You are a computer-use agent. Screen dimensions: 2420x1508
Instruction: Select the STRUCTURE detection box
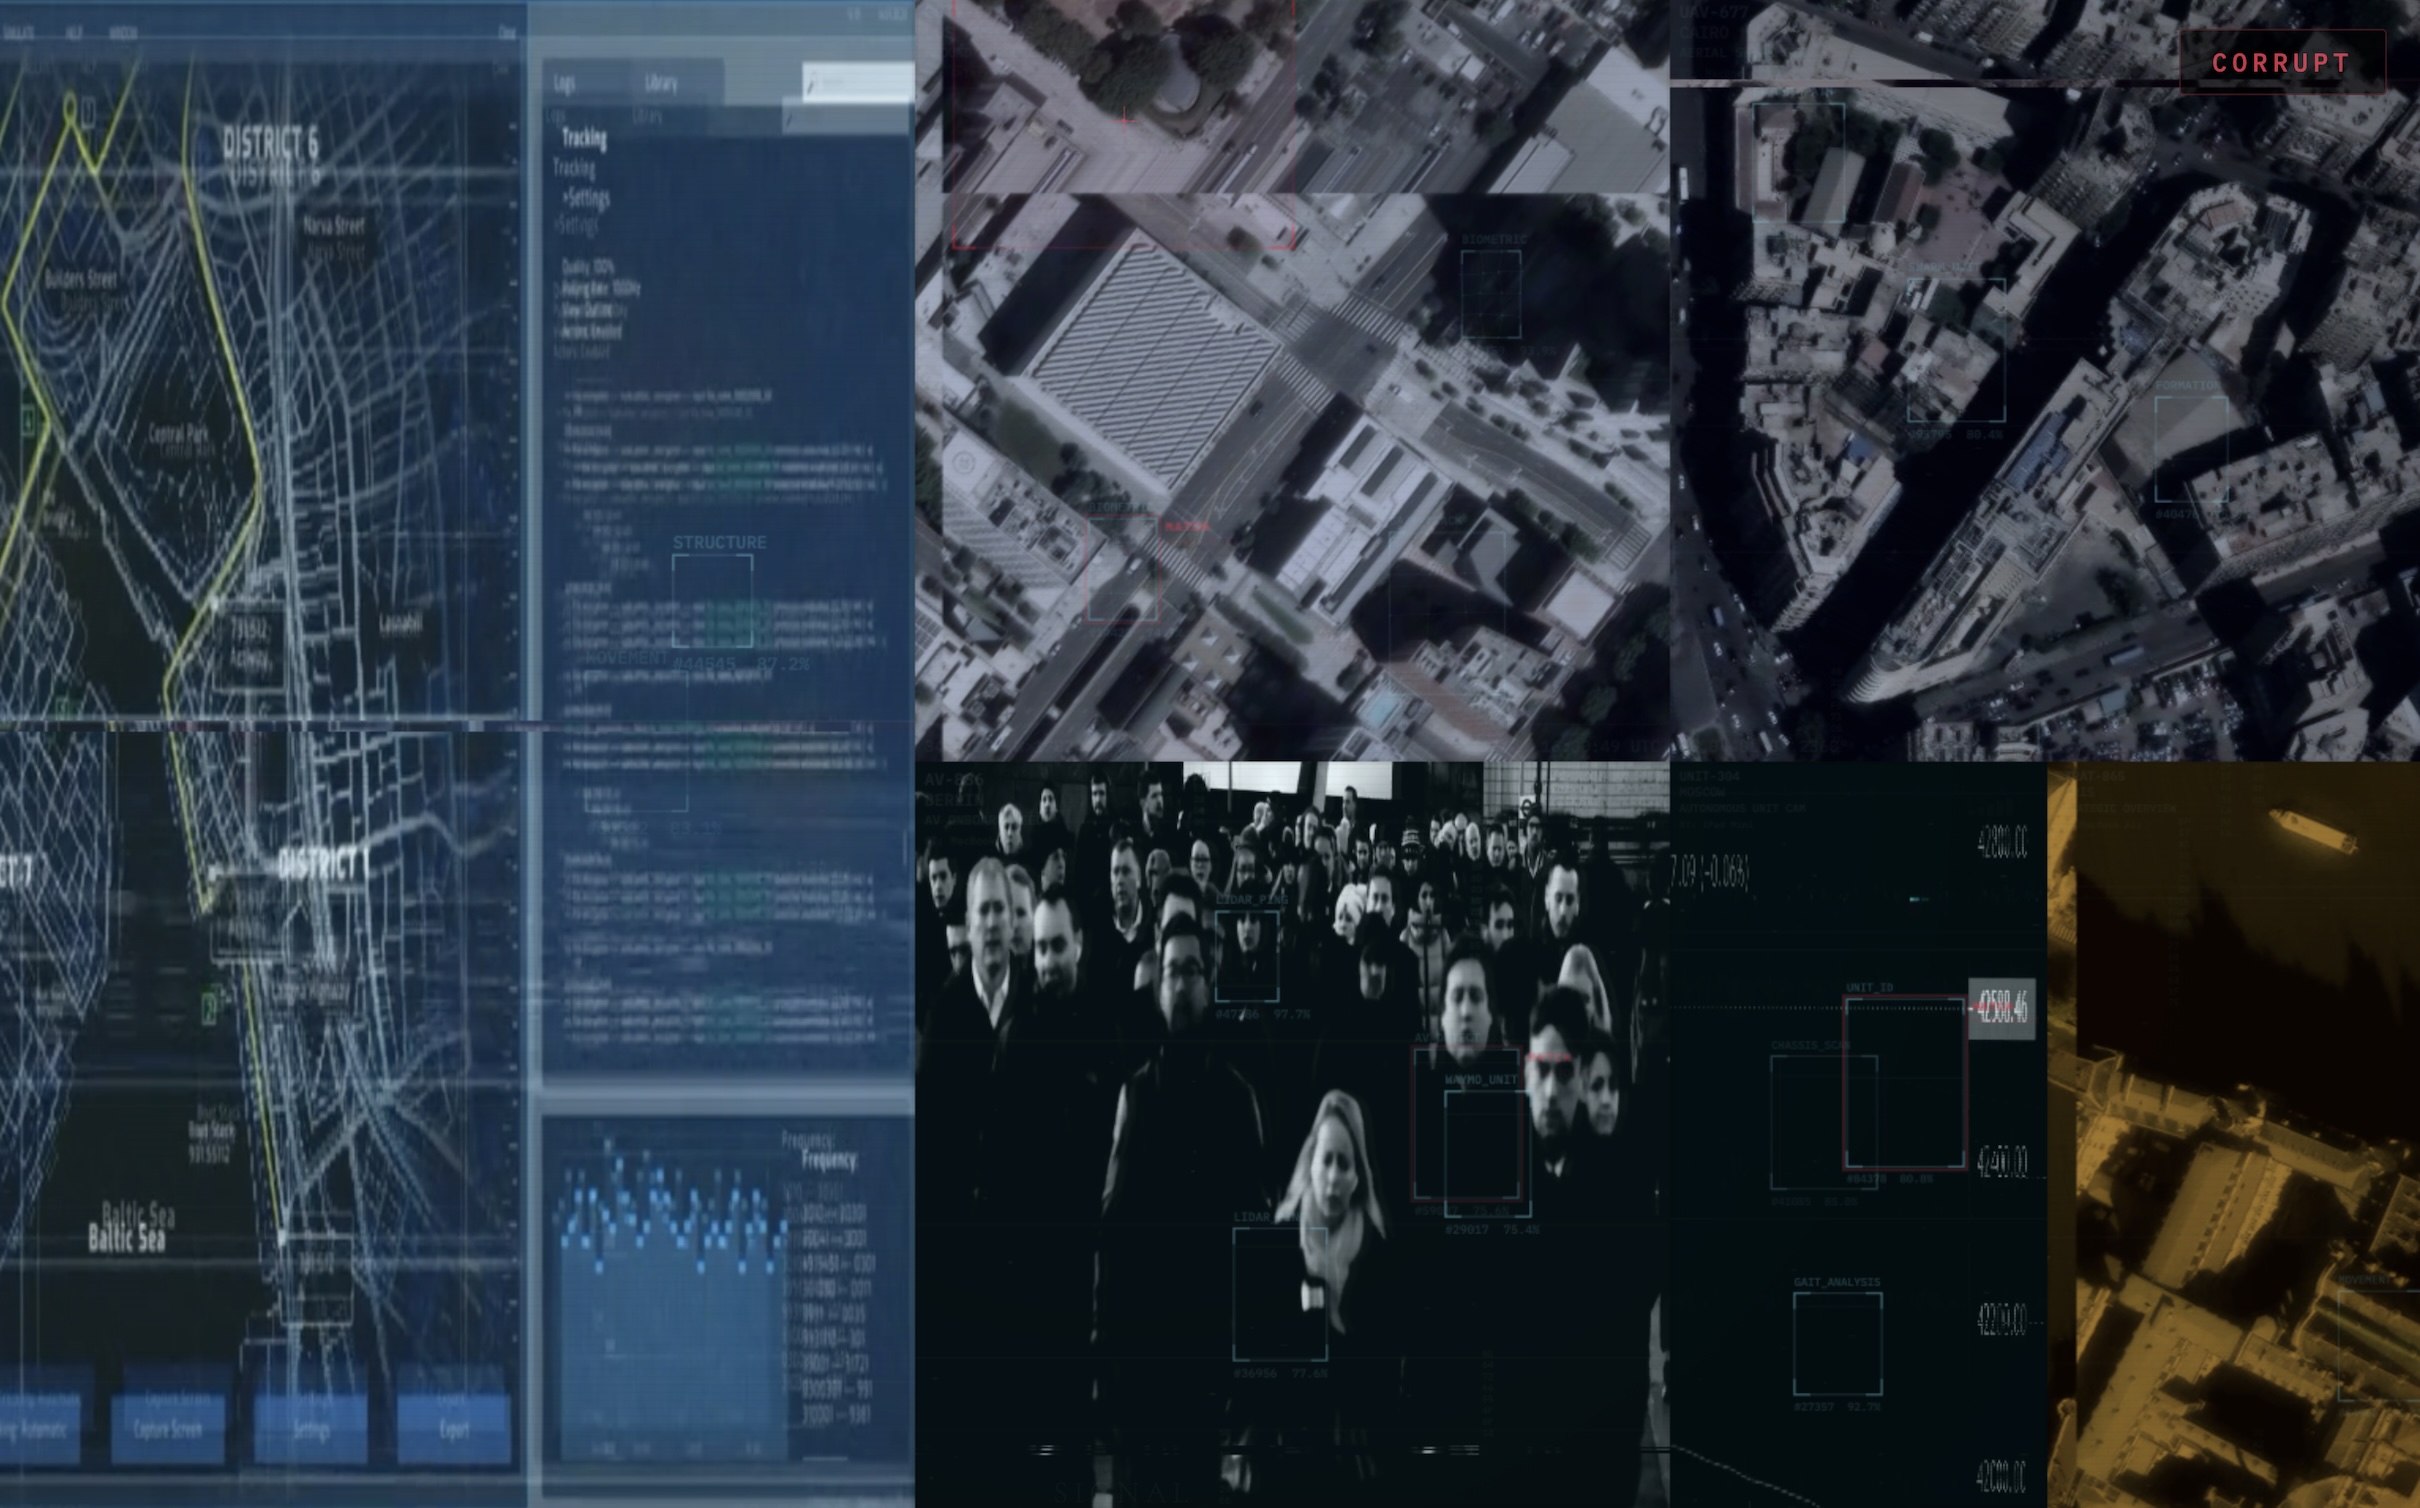pos(712,601)
